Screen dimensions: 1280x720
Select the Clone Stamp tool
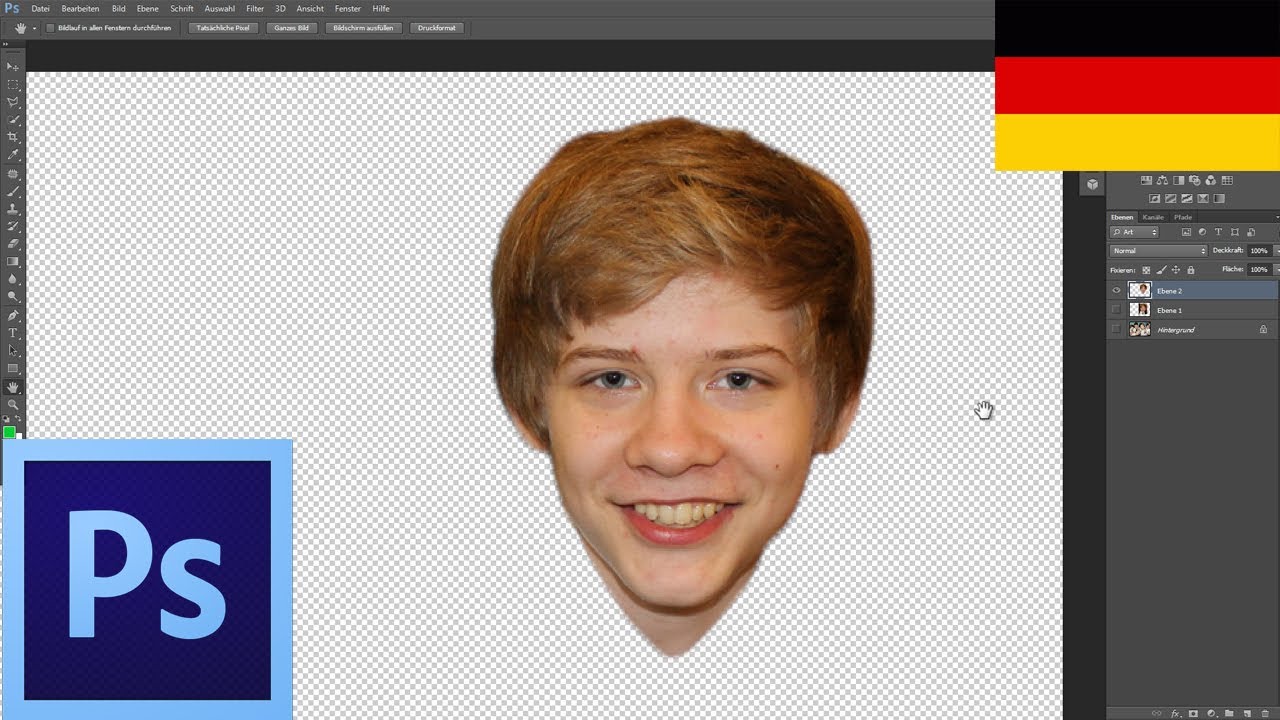point(13,209)
